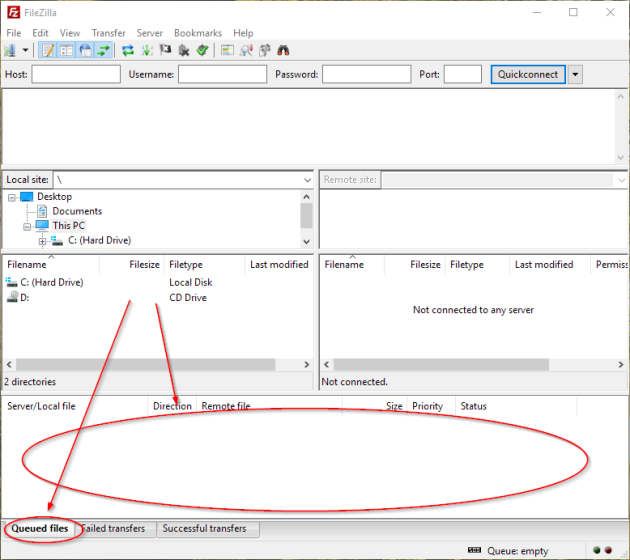
Task: Click into the Host input field
Action: coord(76,74)
